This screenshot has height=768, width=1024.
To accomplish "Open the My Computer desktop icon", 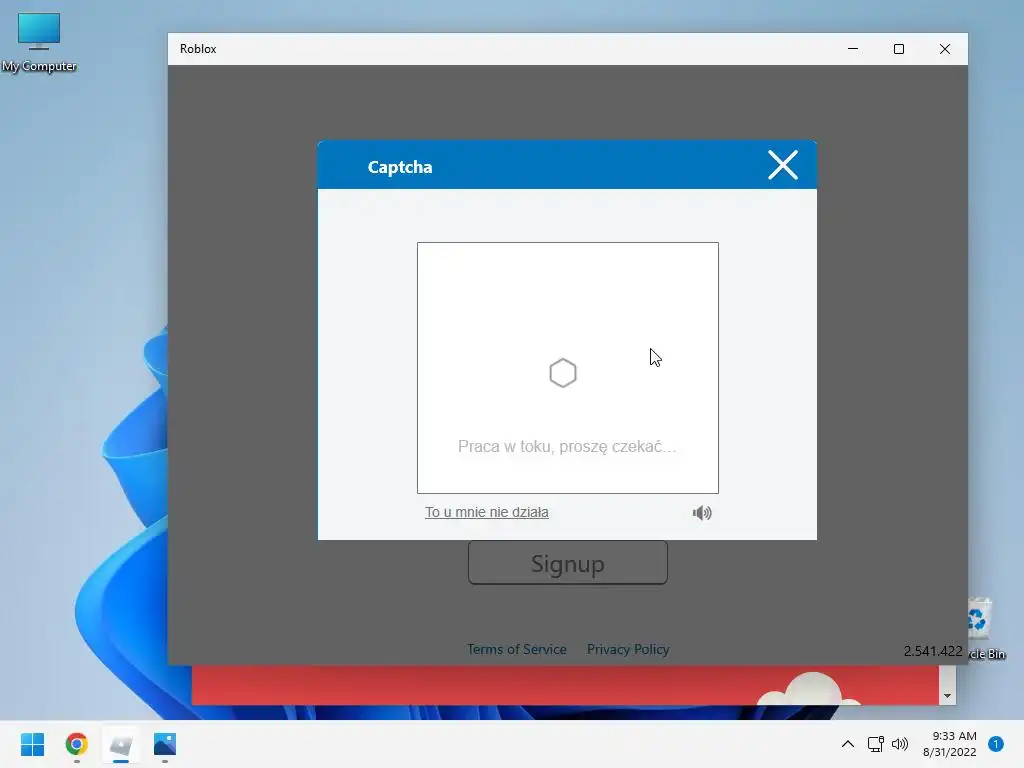I will 39,42.
